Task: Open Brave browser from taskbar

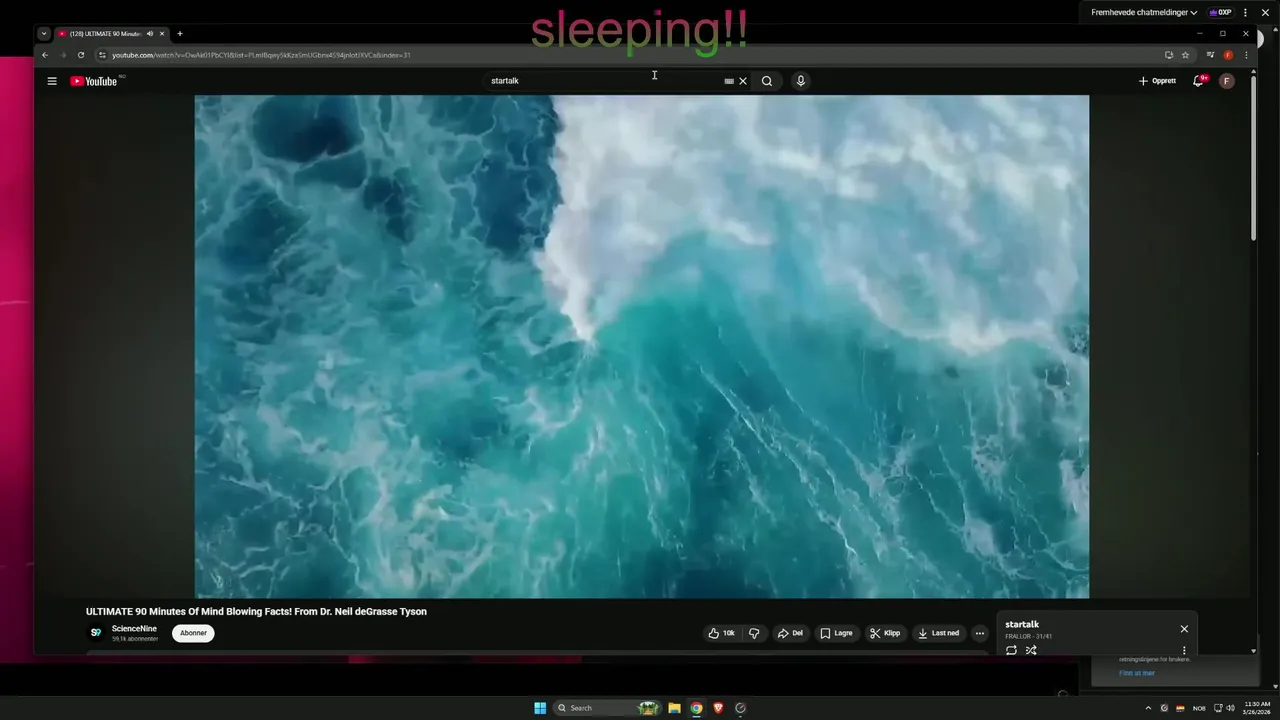Action: coord(718,708)
